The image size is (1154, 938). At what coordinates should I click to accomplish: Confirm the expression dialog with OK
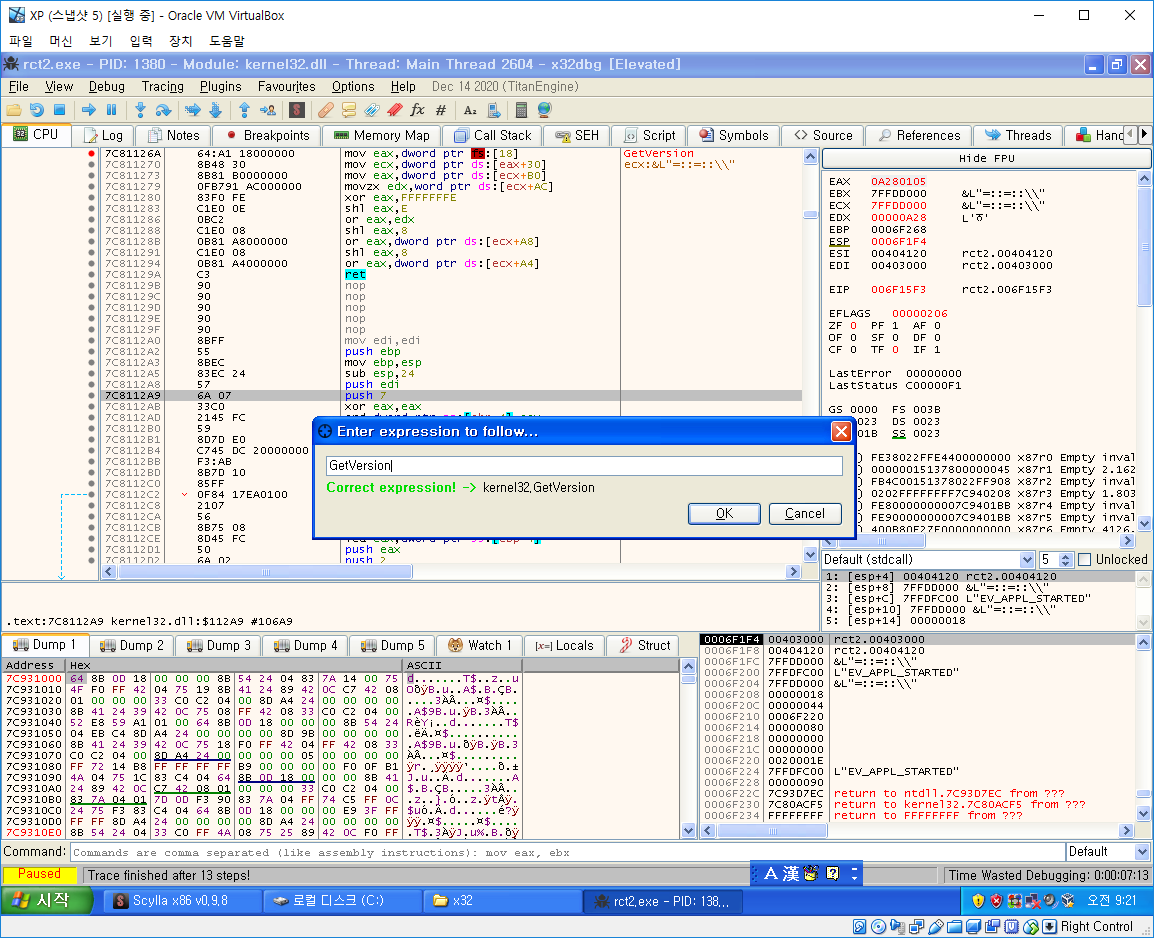click(x=724, y=514)
